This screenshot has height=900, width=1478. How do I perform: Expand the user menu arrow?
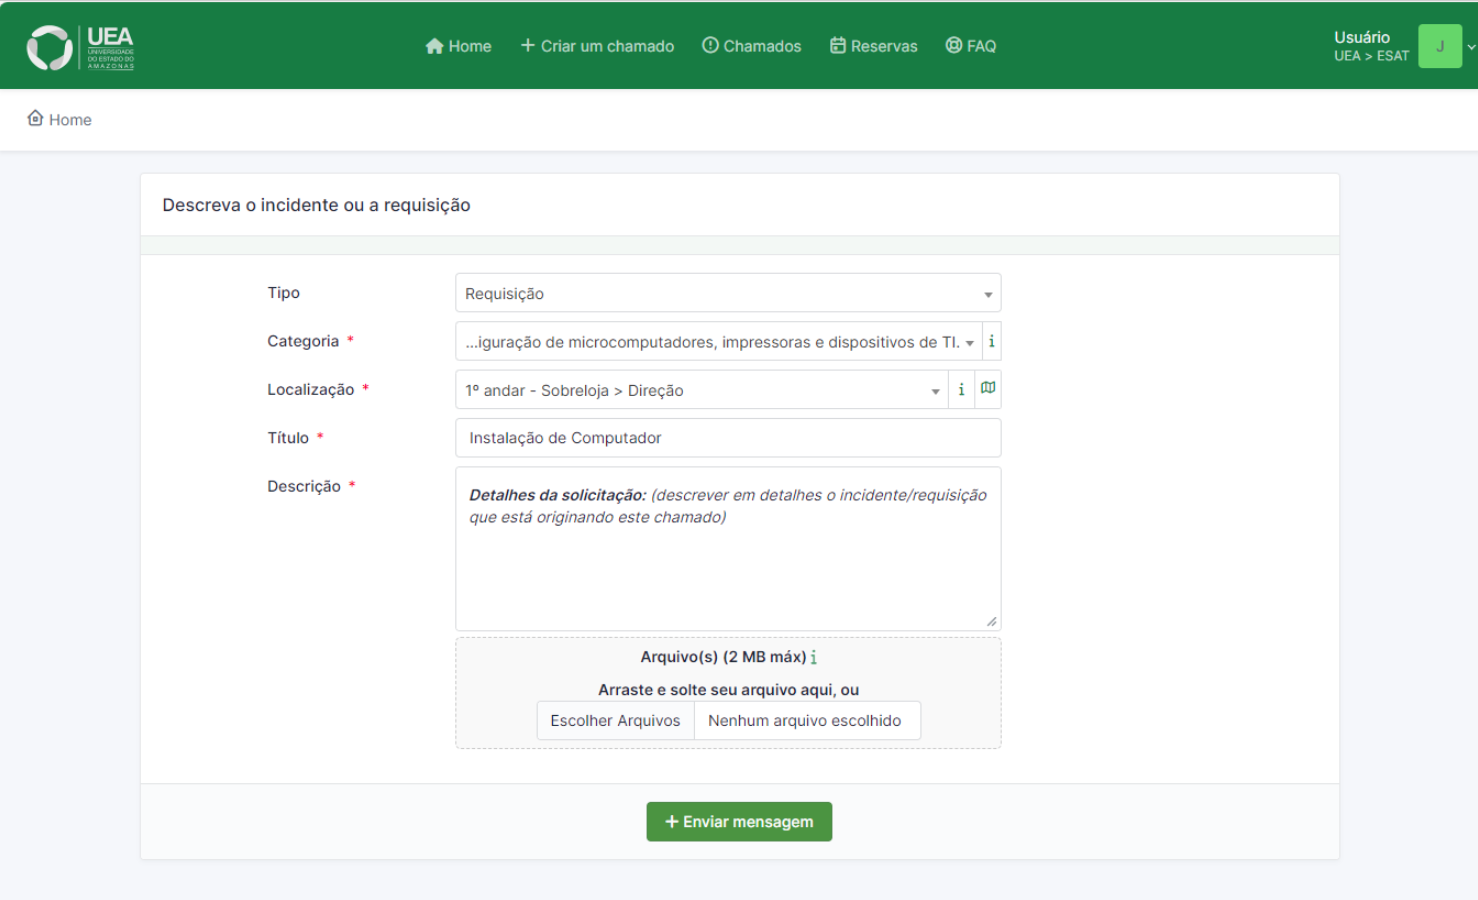(1470, 47)
